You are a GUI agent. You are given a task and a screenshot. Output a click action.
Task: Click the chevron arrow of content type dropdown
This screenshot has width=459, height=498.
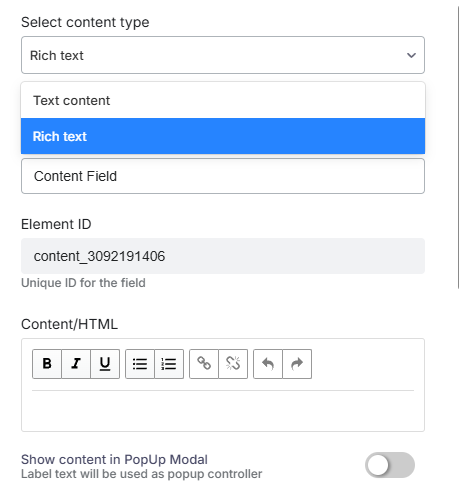pyautogui.click(x=411, y=55)
